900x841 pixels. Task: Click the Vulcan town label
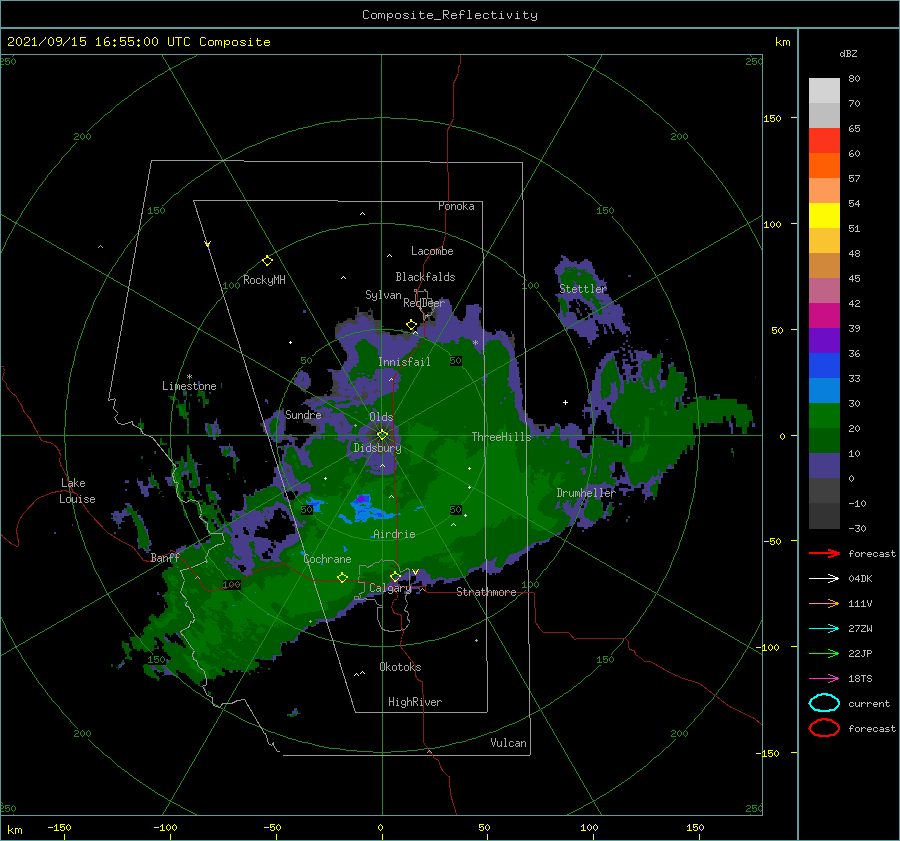(508, 743)
